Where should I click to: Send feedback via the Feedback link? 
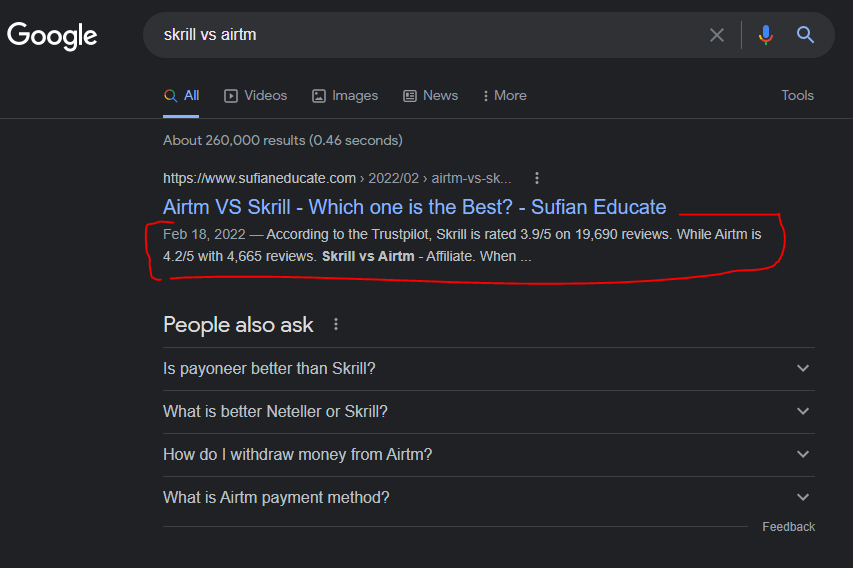(788, 527)
